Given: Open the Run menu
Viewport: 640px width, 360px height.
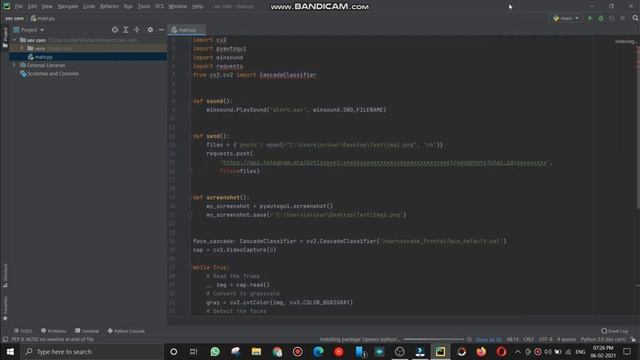Looking at the screenshot, I should pos(128,7).
